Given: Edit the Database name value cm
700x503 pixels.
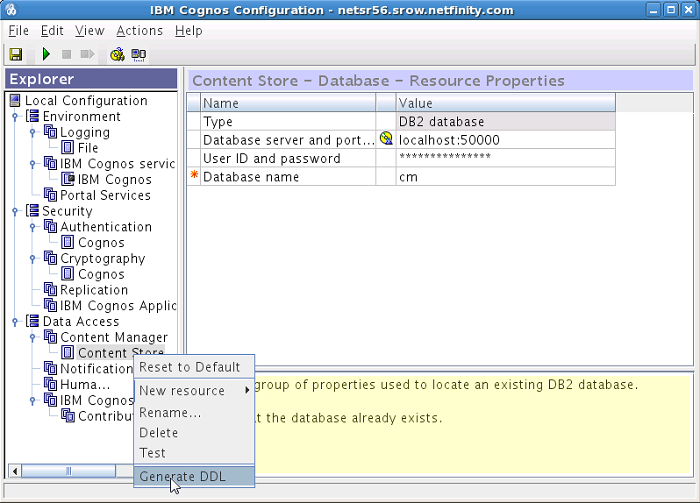Looking at the screenshot, I should pos(505,177).
